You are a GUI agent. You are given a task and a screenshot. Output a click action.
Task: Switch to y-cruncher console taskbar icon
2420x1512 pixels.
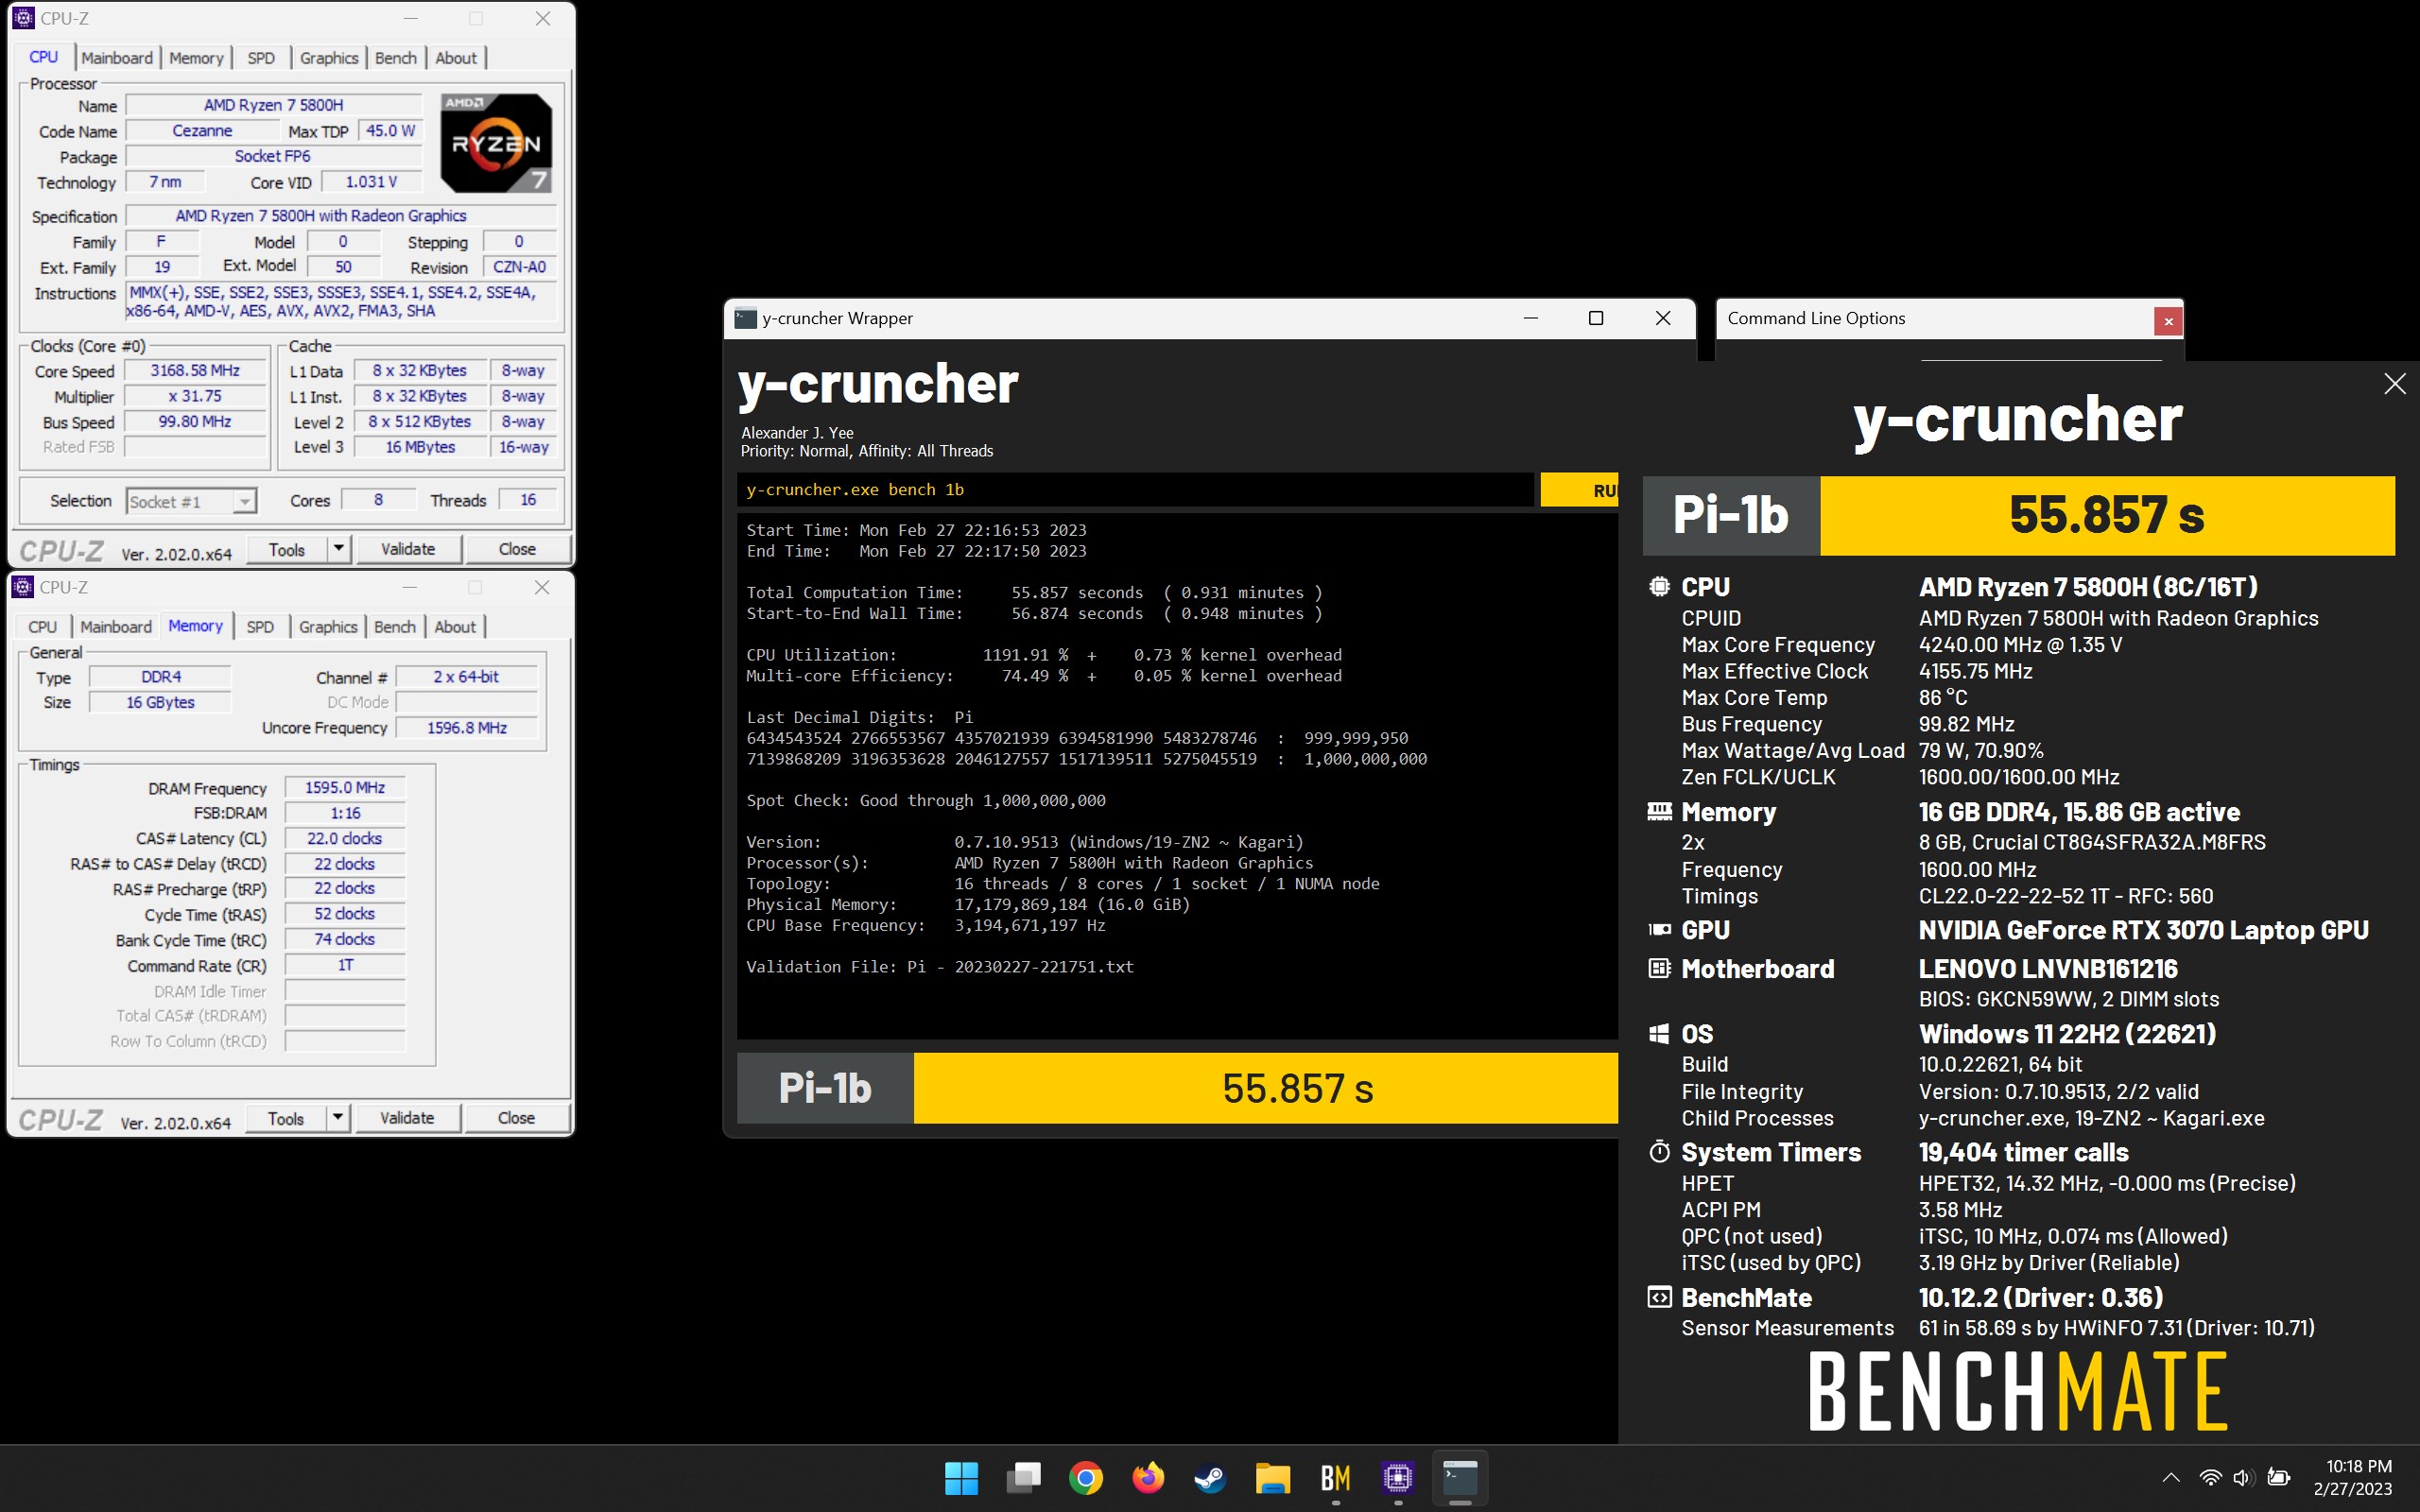1460,1477
